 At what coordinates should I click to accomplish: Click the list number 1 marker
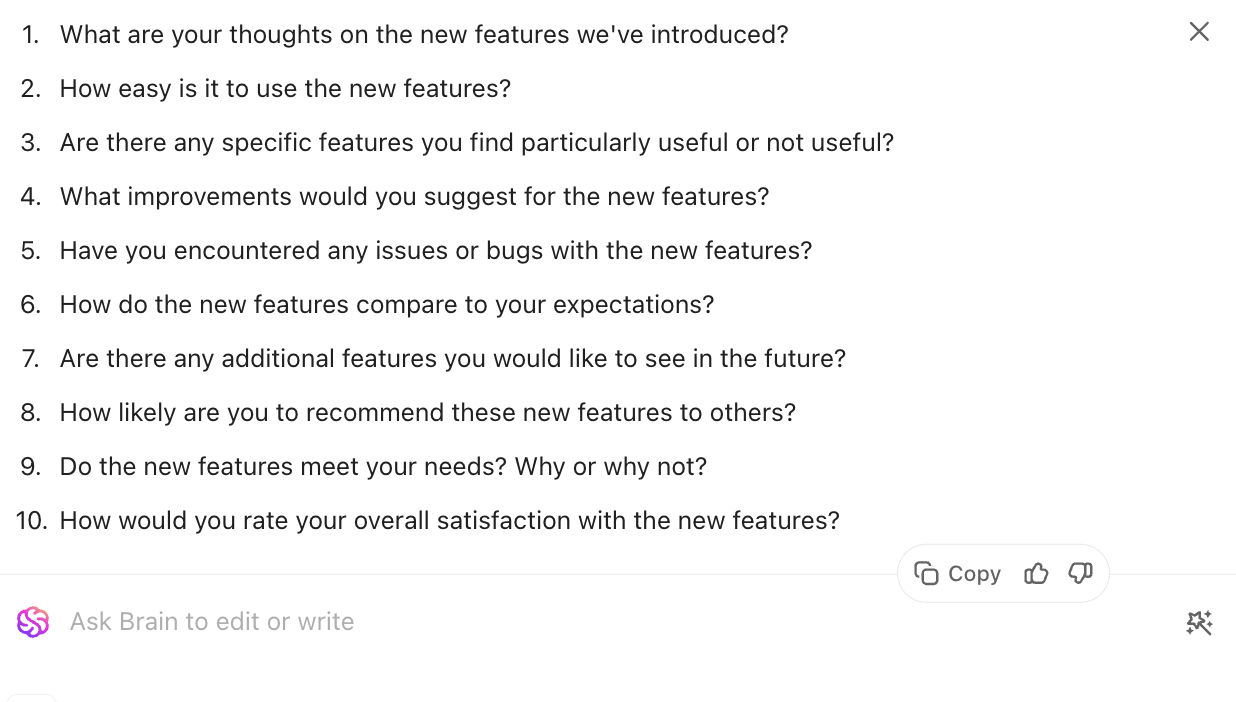(30, 34)
